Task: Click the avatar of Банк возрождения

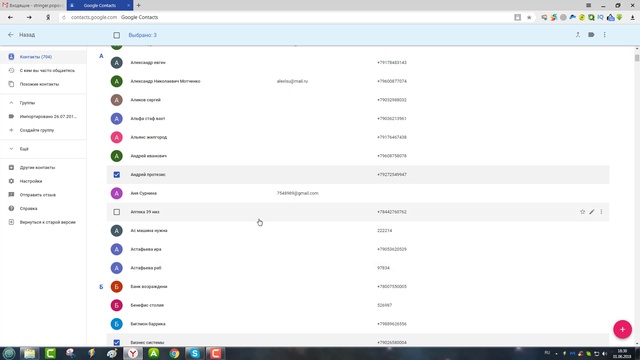Action: coord(116,287)
